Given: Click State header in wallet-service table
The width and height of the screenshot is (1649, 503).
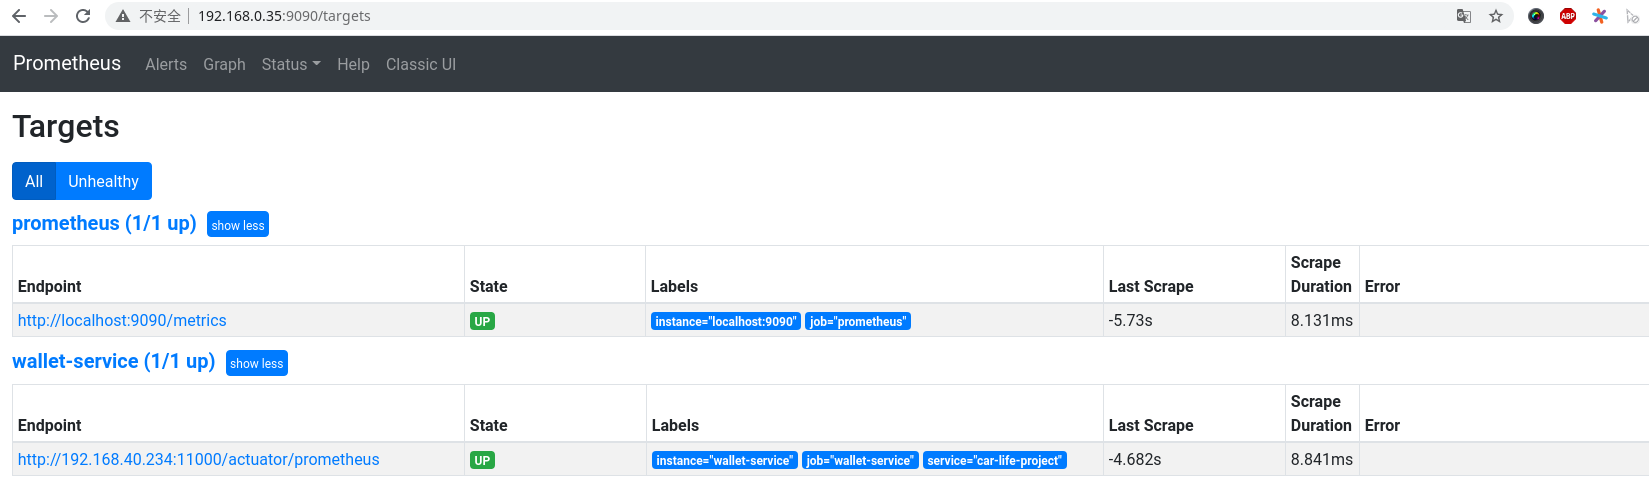Looking at the screenshot, I should point(489,425).
